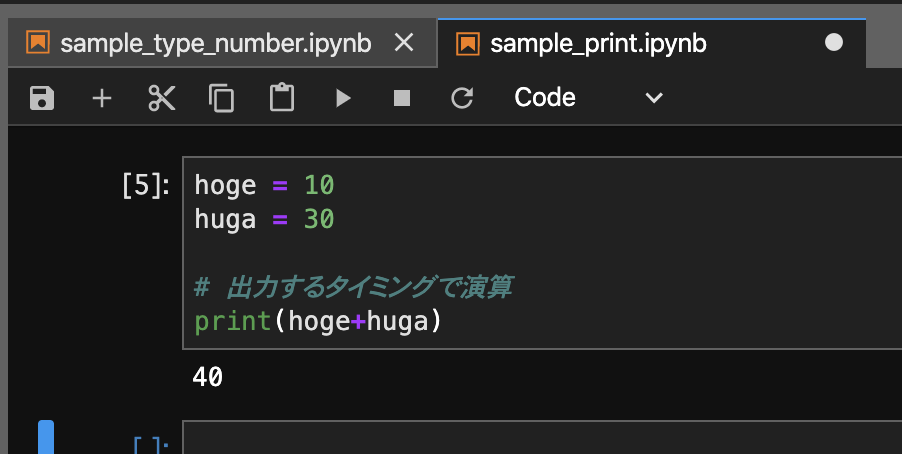Close the sample_type_number.ipynb tab

(x=404, y=43)
